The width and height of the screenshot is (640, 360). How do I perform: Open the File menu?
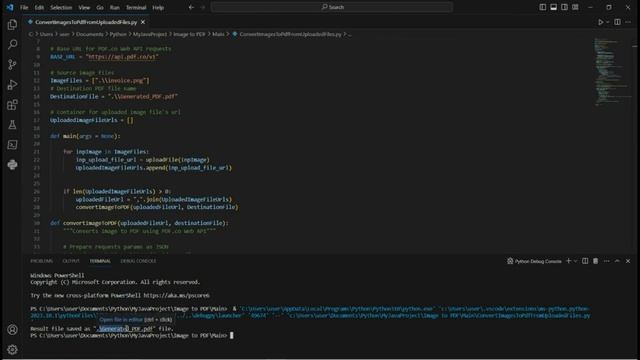coord(24,7)
